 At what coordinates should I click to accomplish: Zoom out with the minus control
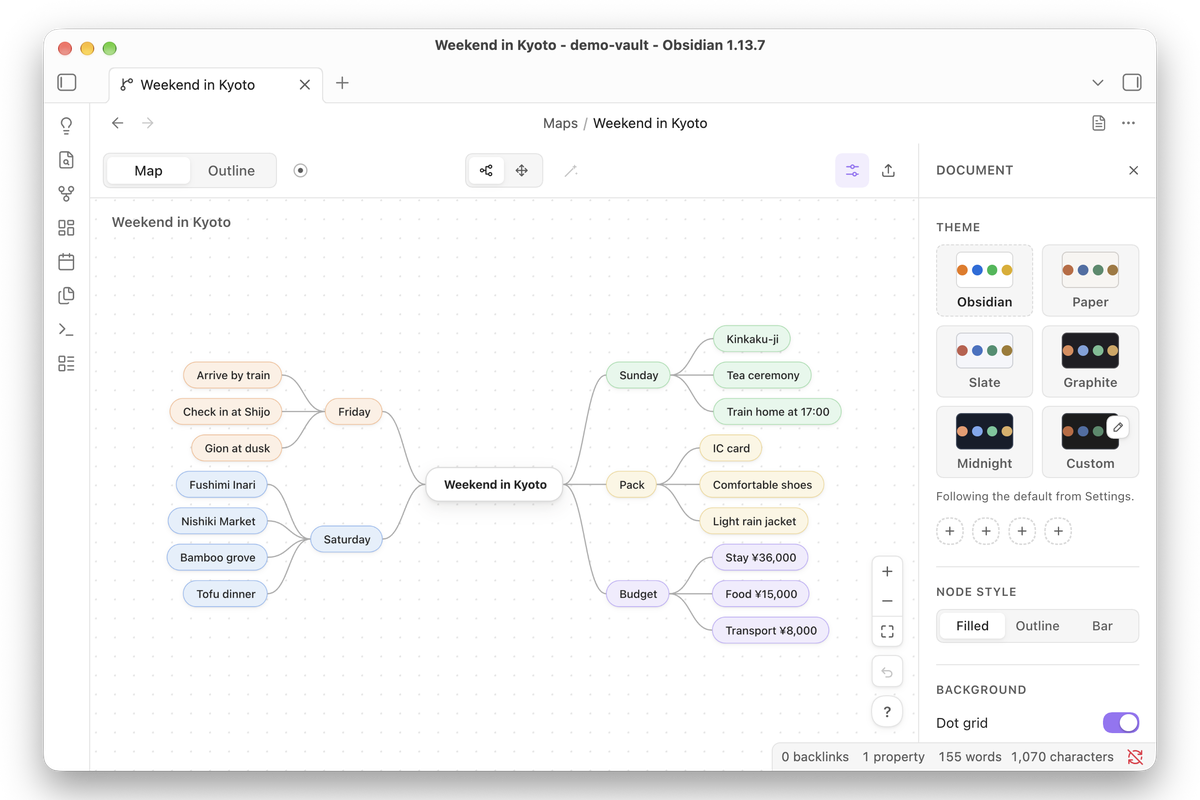(x=887, y=602)
